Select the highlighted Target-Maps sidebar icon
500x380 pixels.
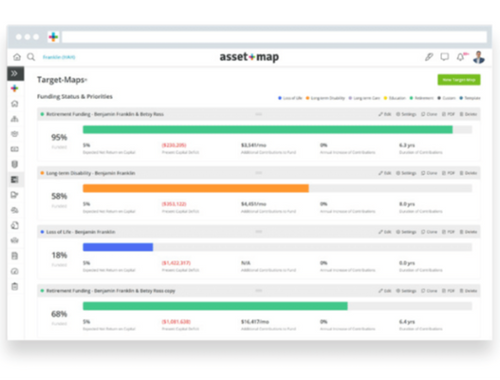coord(15,180)
